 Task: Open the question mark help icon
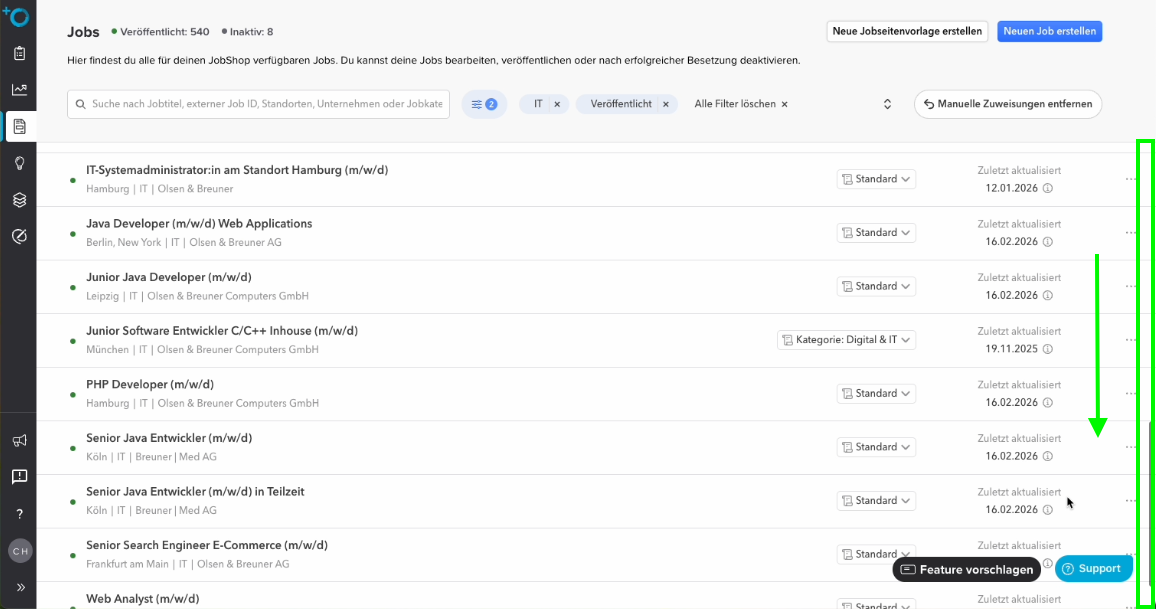pos(19,514)
